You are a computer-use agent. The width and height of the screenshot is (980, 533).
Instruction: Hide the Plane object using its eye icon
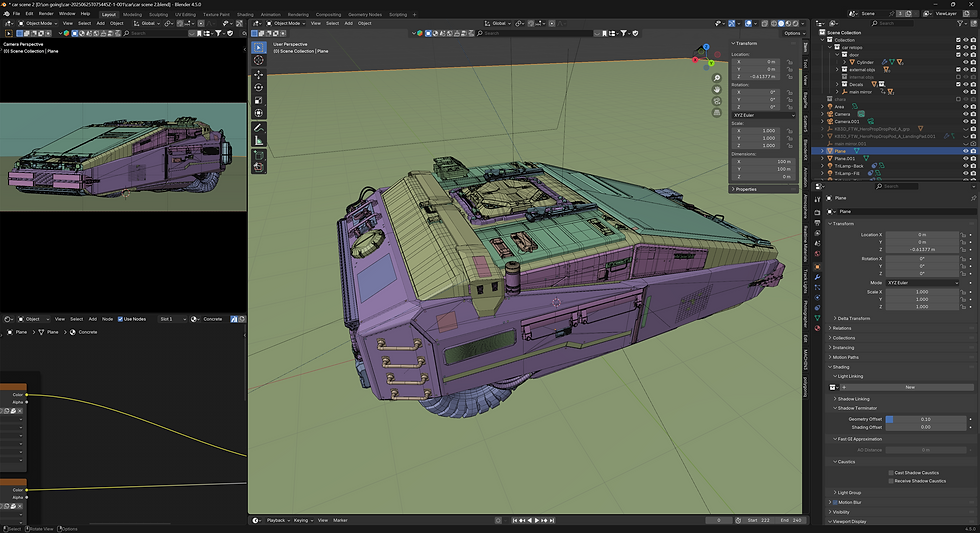[x=966, y=151]
